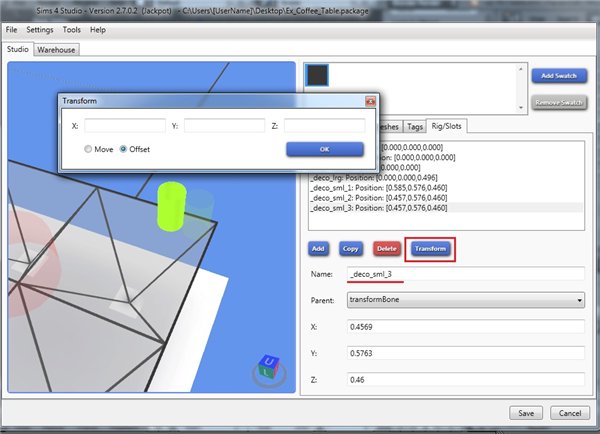Screen dimensions: 600x434
Task: Delete the selected slot with the red button
Action: click(x=385, y=247)
